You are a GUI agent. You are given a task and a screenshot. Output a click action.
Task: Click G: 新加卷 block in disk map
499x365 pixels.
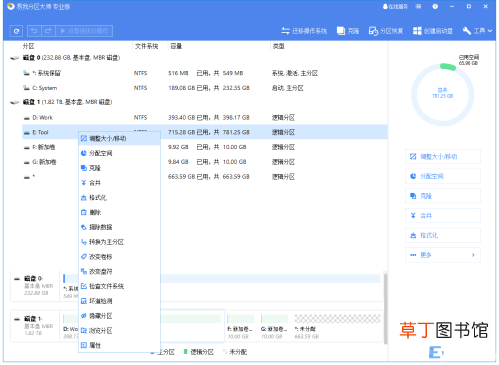(274, 326)
